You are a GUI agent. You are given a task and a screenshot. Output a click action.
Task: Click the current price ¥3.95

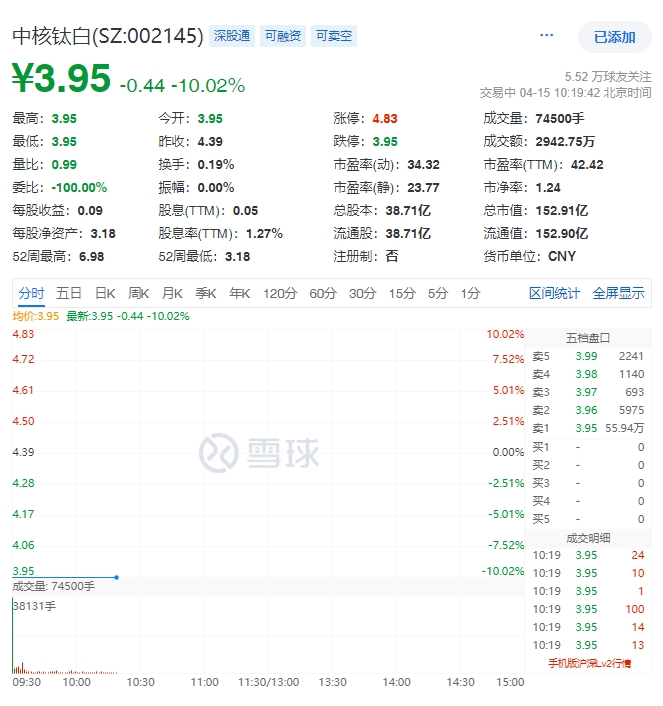click(x=61, y=79)
